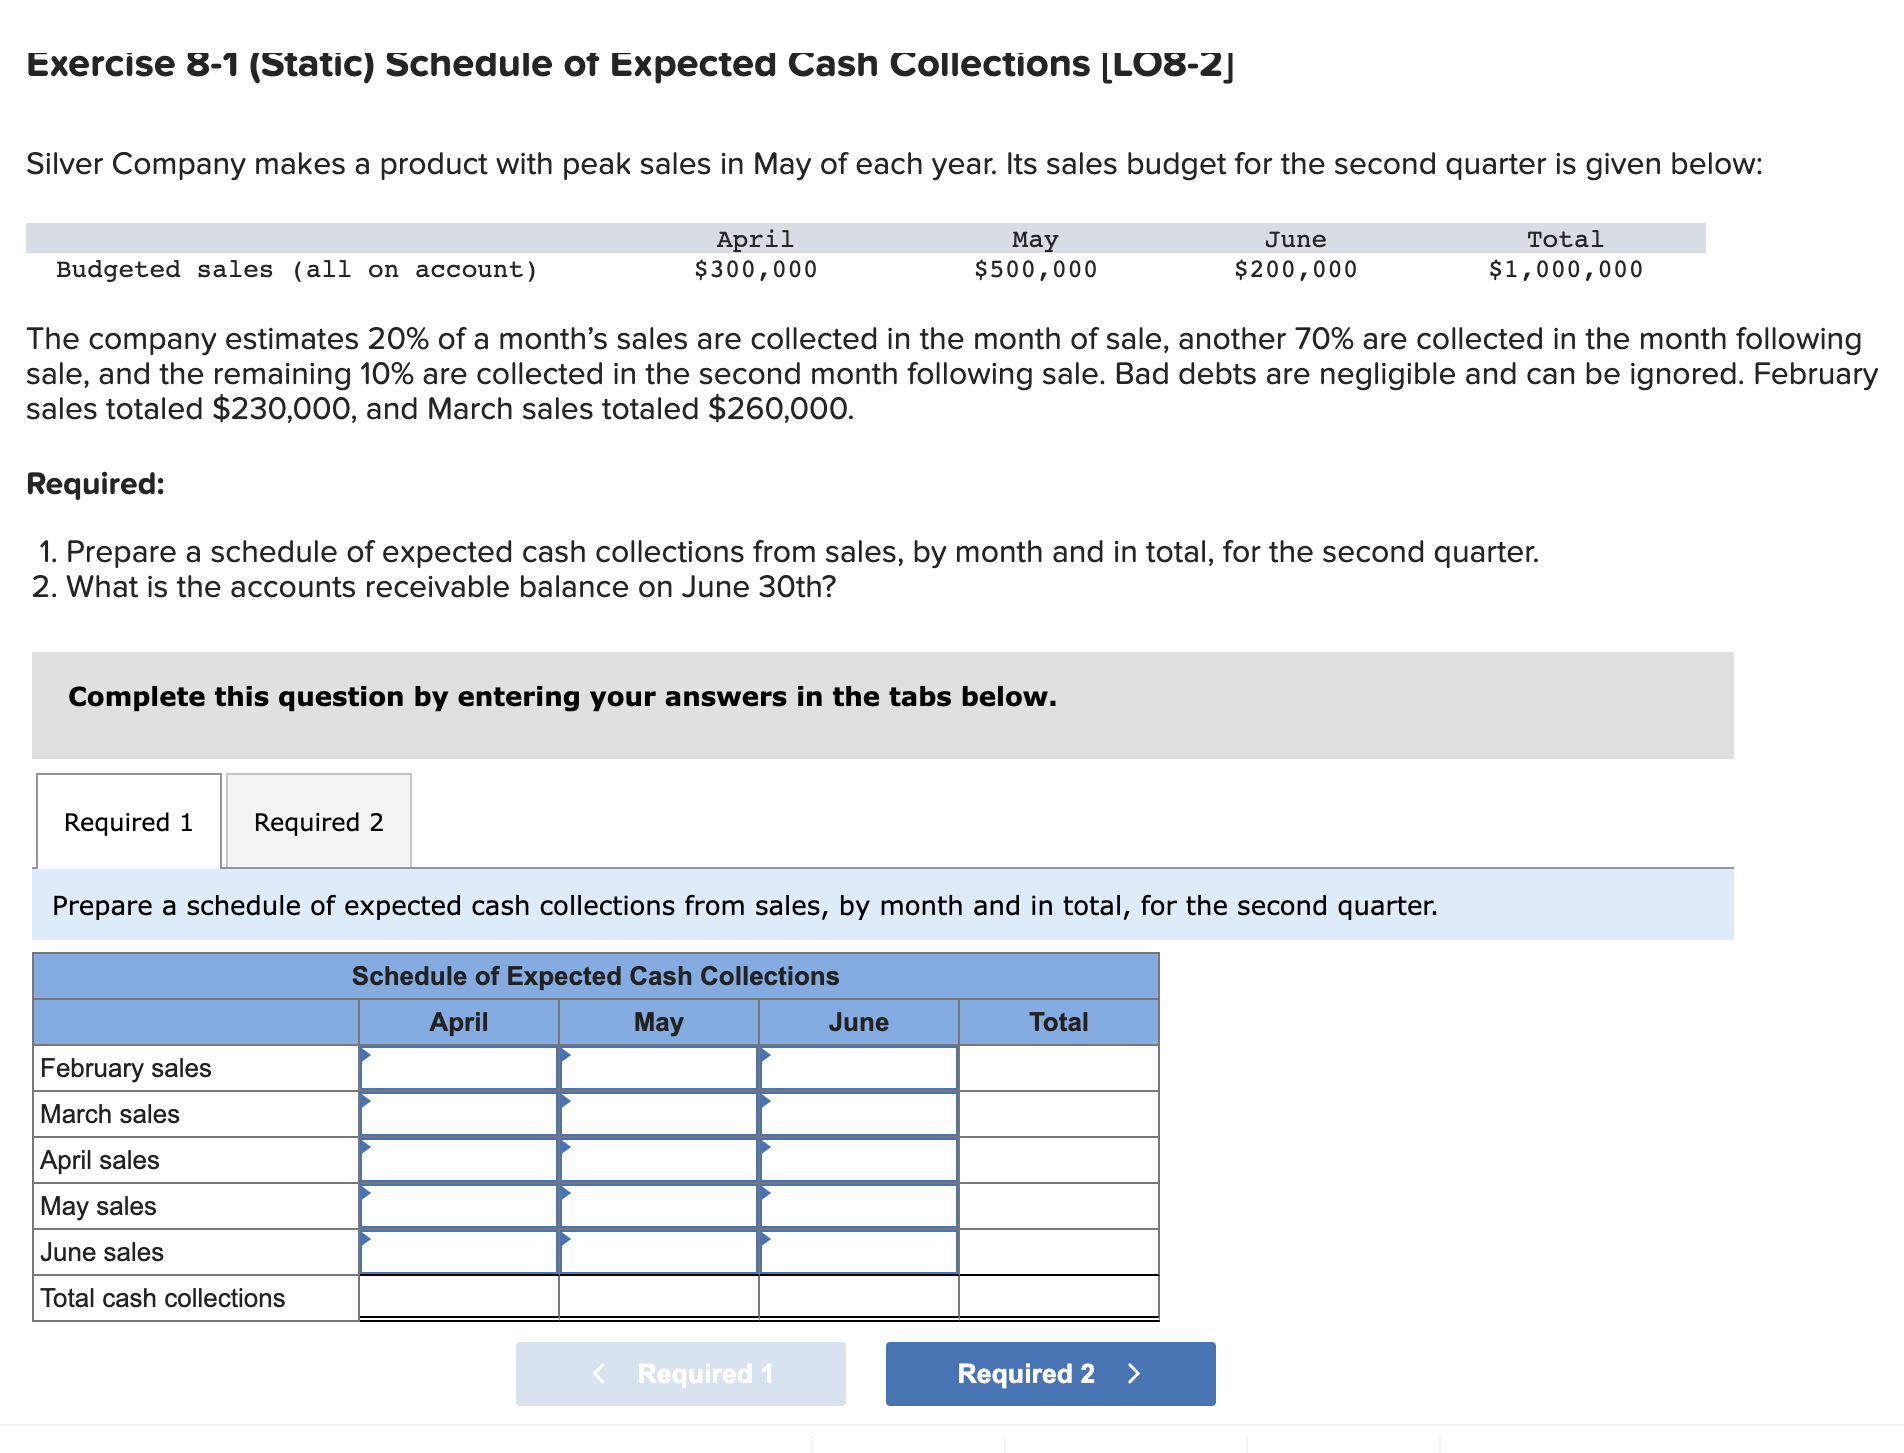Switch to the Required 1 tab
The width and height of the screenshot is (1904, 1453).
click(127, 821)
